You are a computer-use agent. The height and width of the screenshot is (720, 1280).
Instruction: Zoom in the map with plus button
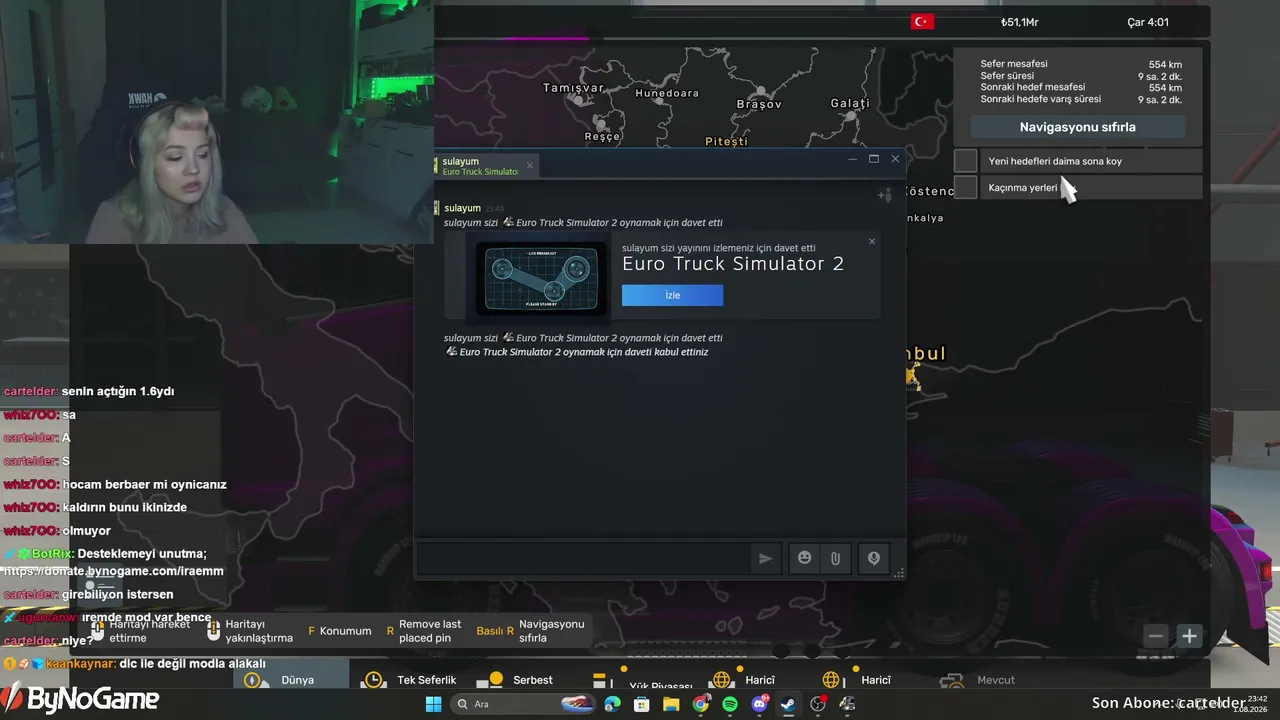coord(1189,636)
